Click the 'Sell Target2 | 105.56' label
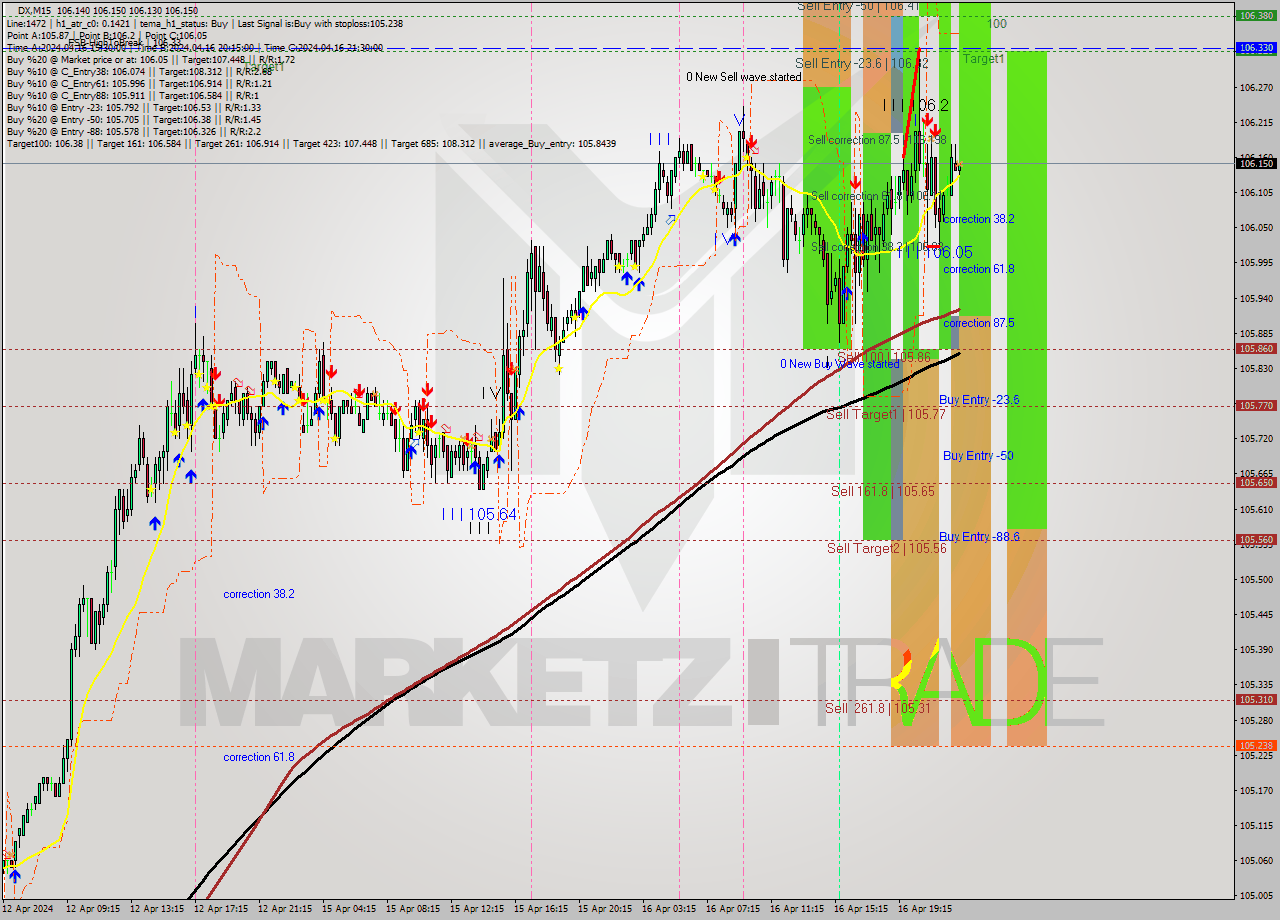This screenshot has height=920, width=1280. pos(887,548)
